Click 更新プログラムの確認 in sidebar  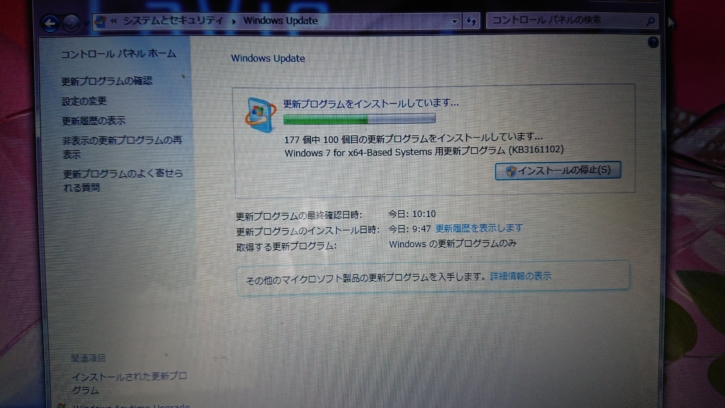[x=107, y=81]
